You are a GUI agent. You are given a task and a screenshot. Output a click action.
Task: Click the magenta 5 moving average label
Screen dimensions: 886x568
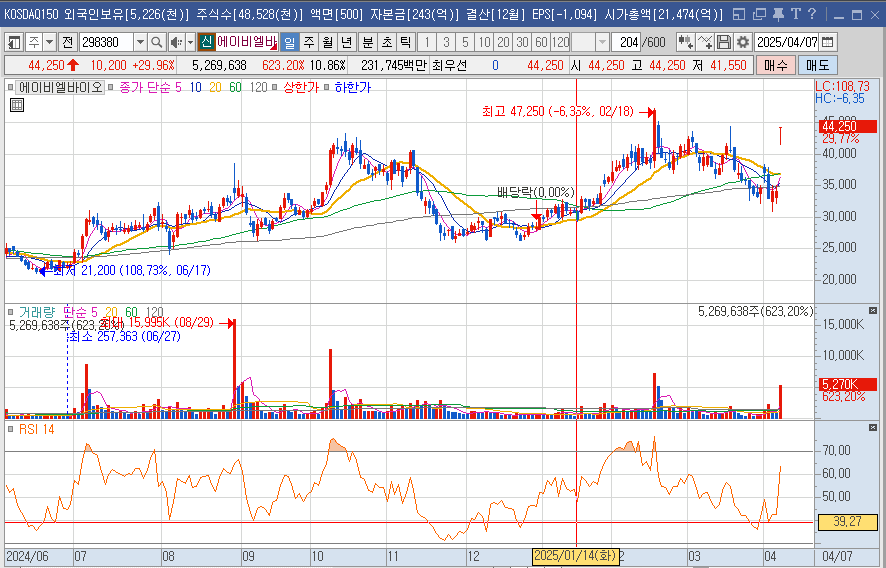[x=179, y=88]
